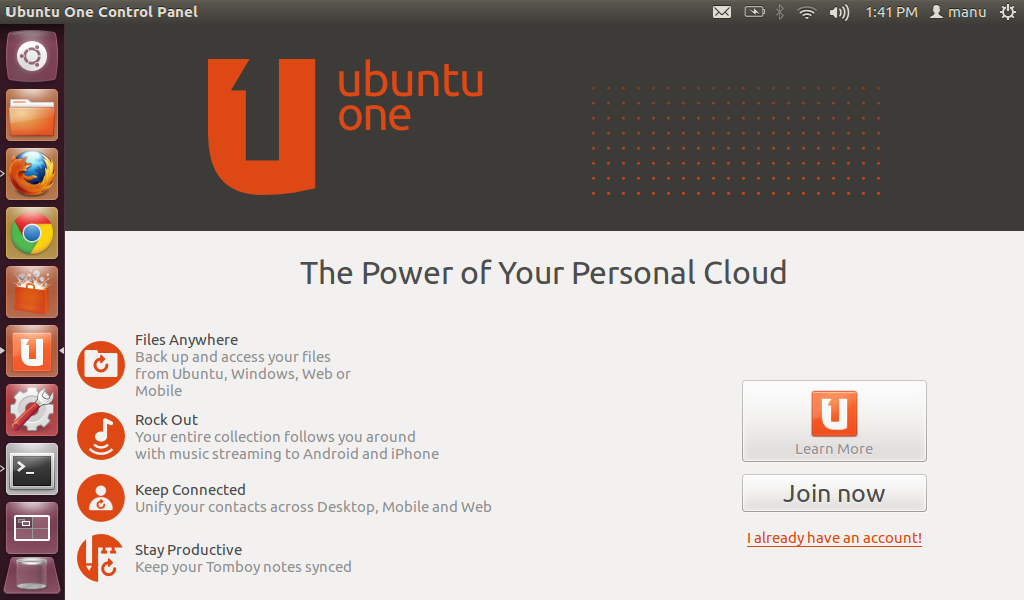Open System Settings from the launcher
1024x600 pixels.
click(31, 410)
